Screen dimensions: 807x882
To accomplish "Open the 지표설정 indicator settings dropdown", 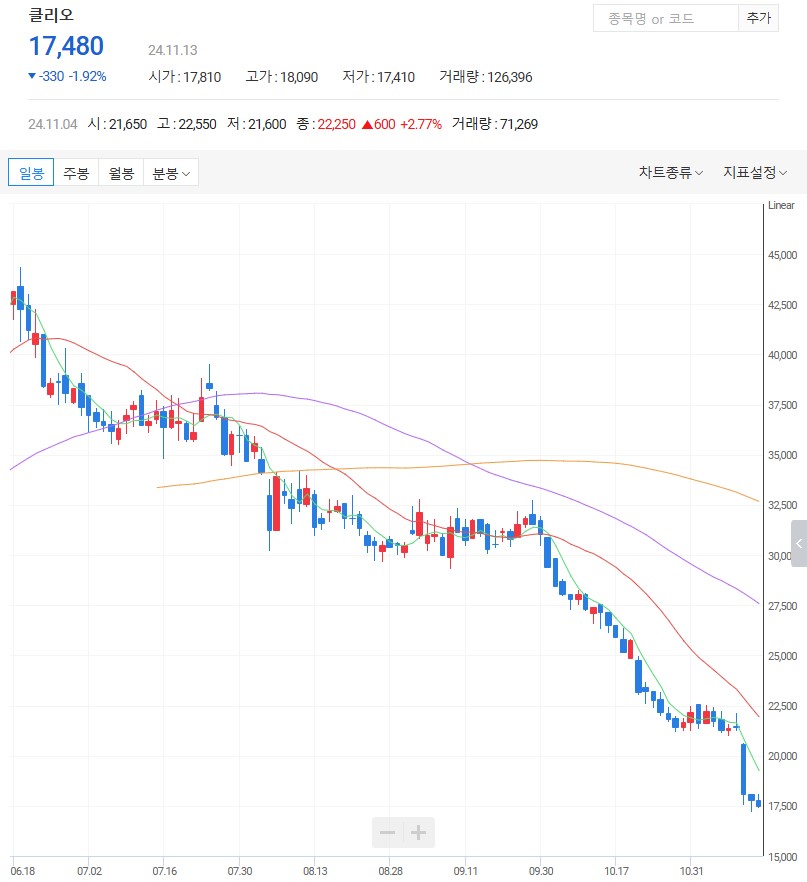I will pos(755,173).
